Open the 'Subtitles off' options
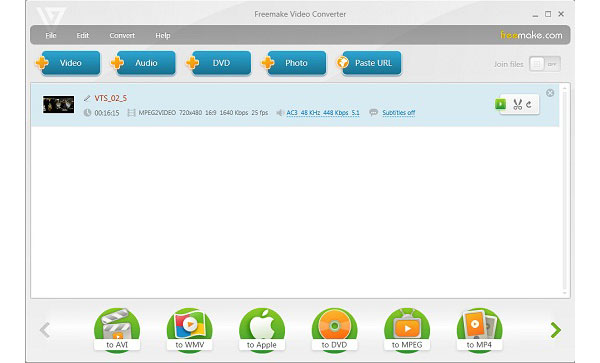Viewport: 600px width, 363px height. [x=399, y=113]
